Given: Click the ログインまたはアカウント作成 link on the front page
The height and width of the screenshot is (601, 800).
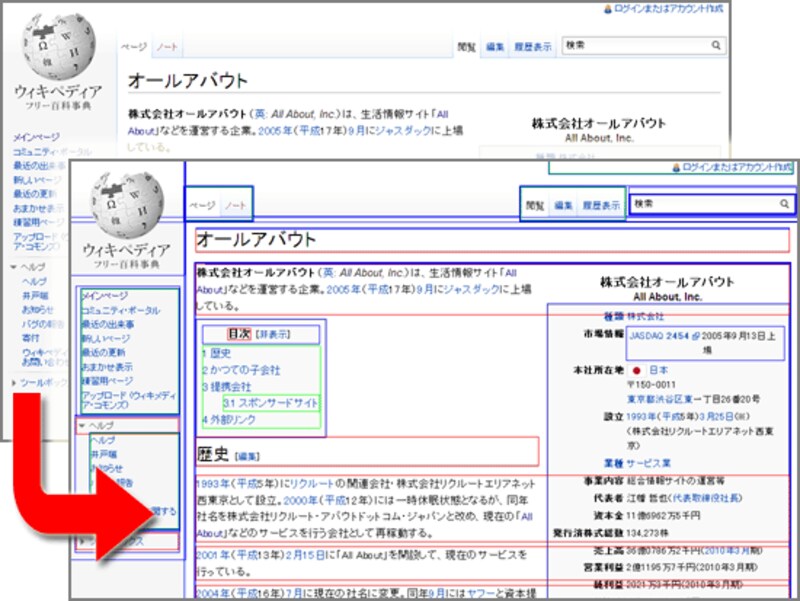Looking at the screenshot, I should pyautogui.click(x=737, y=167).
